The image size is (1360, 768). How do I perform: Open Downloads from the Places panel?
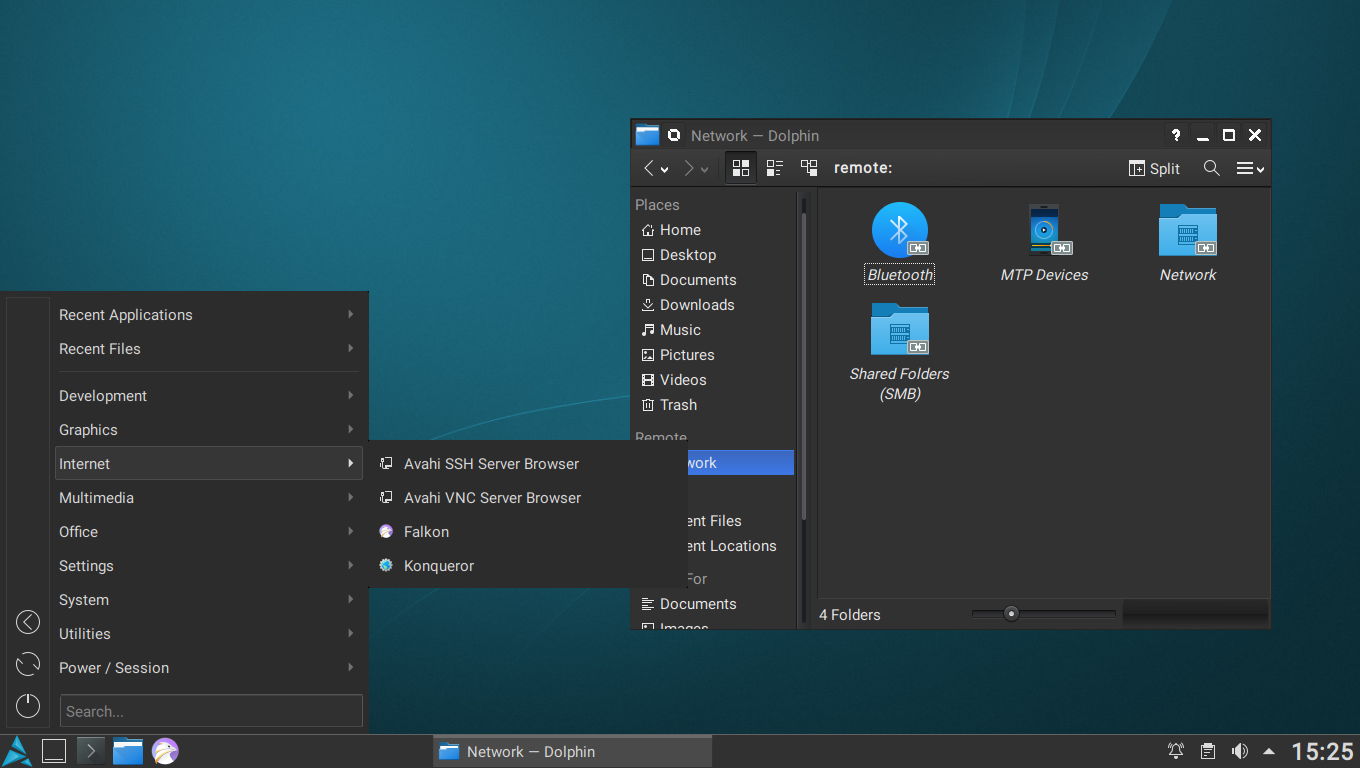695,304
